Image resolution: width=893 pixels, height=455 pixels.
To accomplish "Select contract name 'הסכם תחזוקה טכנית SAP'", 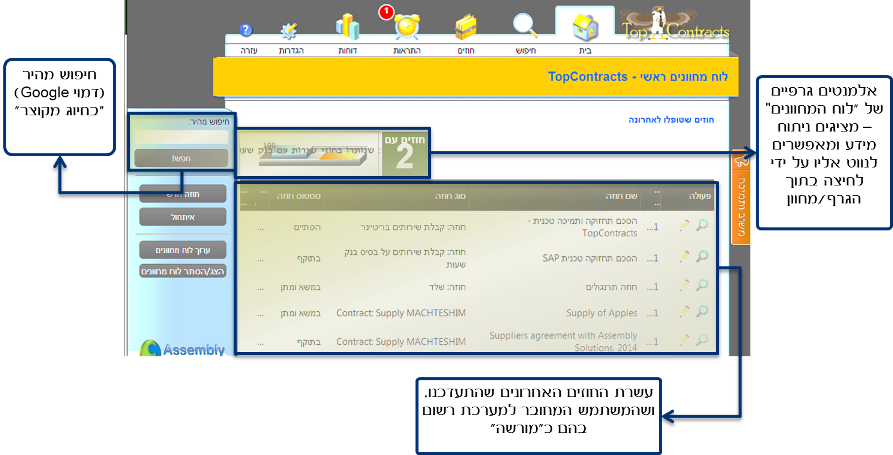I will [590, 258].
